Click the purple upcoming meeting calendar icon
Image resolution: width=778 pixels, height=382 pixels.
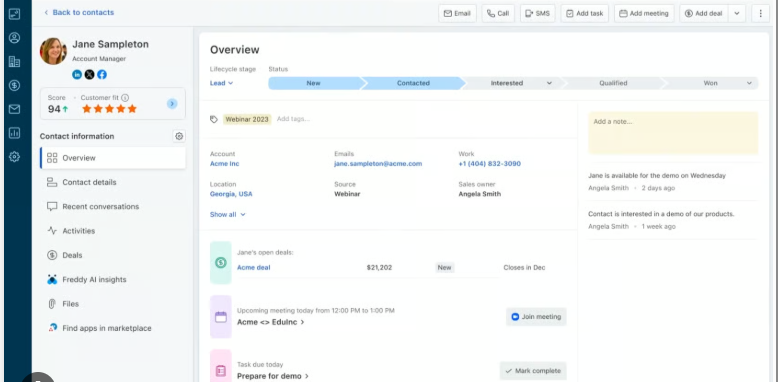pos(221,317)
